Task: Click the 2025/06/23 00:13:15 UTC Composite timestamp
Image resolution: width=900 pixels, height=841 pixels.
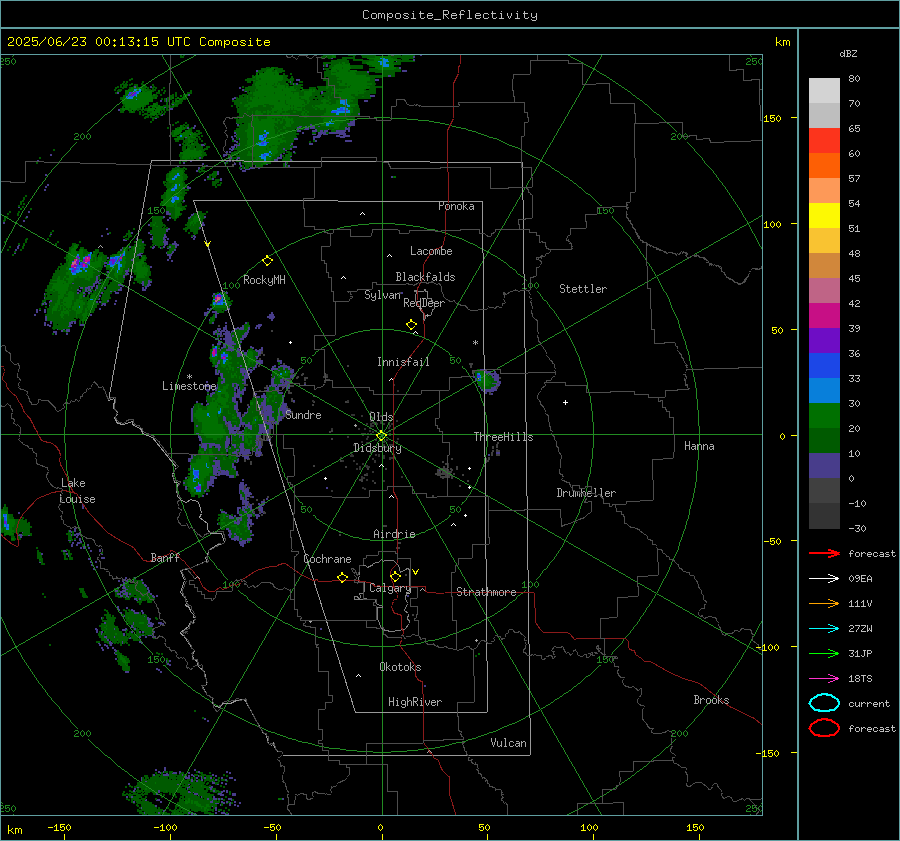Action: (138, 42)
